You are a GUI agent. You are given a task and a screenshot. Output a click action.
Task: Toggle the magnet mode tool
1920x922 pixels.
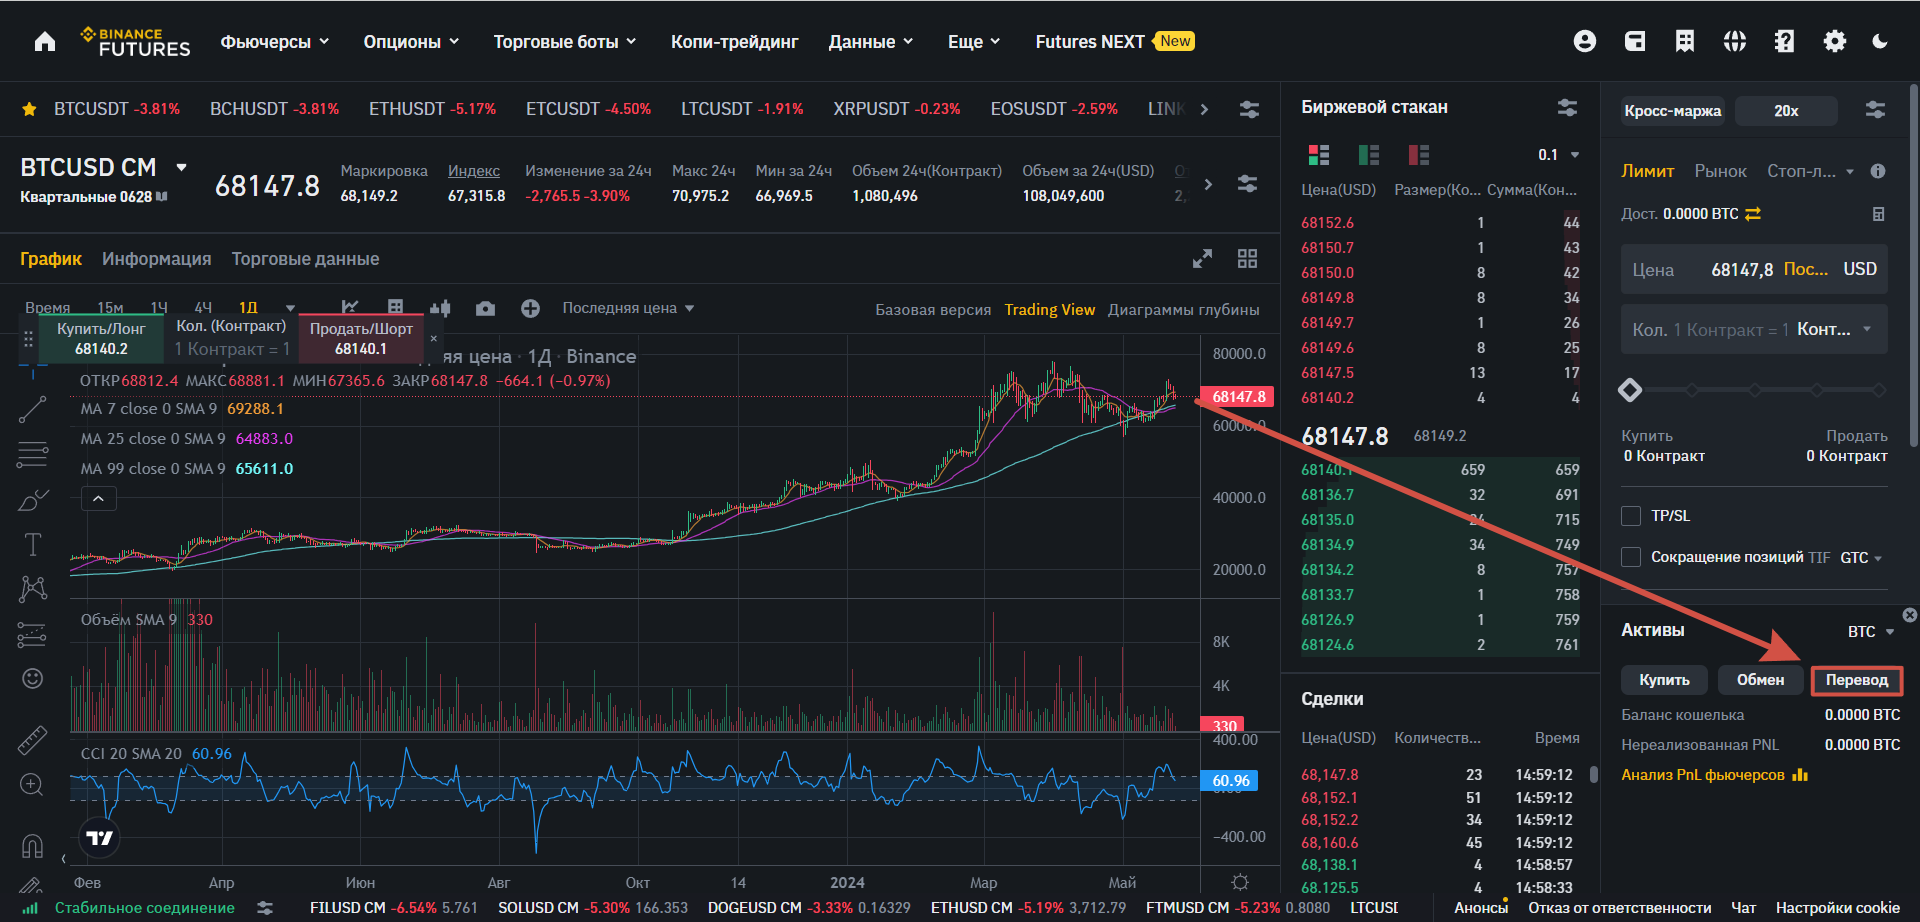(x=32, y=846)
